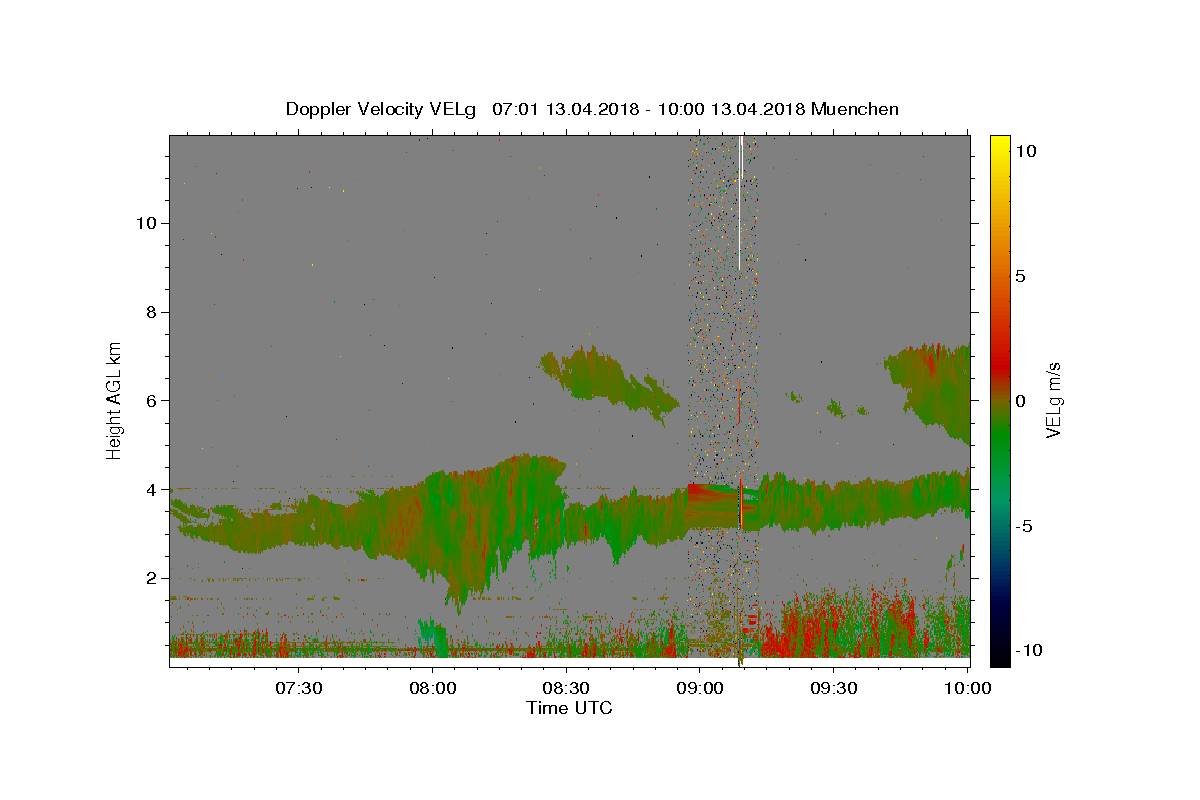Viewport: 1200px width, 800px height.
Task: Click the 09:00 time tick label
Action: [x=699, y=689]
